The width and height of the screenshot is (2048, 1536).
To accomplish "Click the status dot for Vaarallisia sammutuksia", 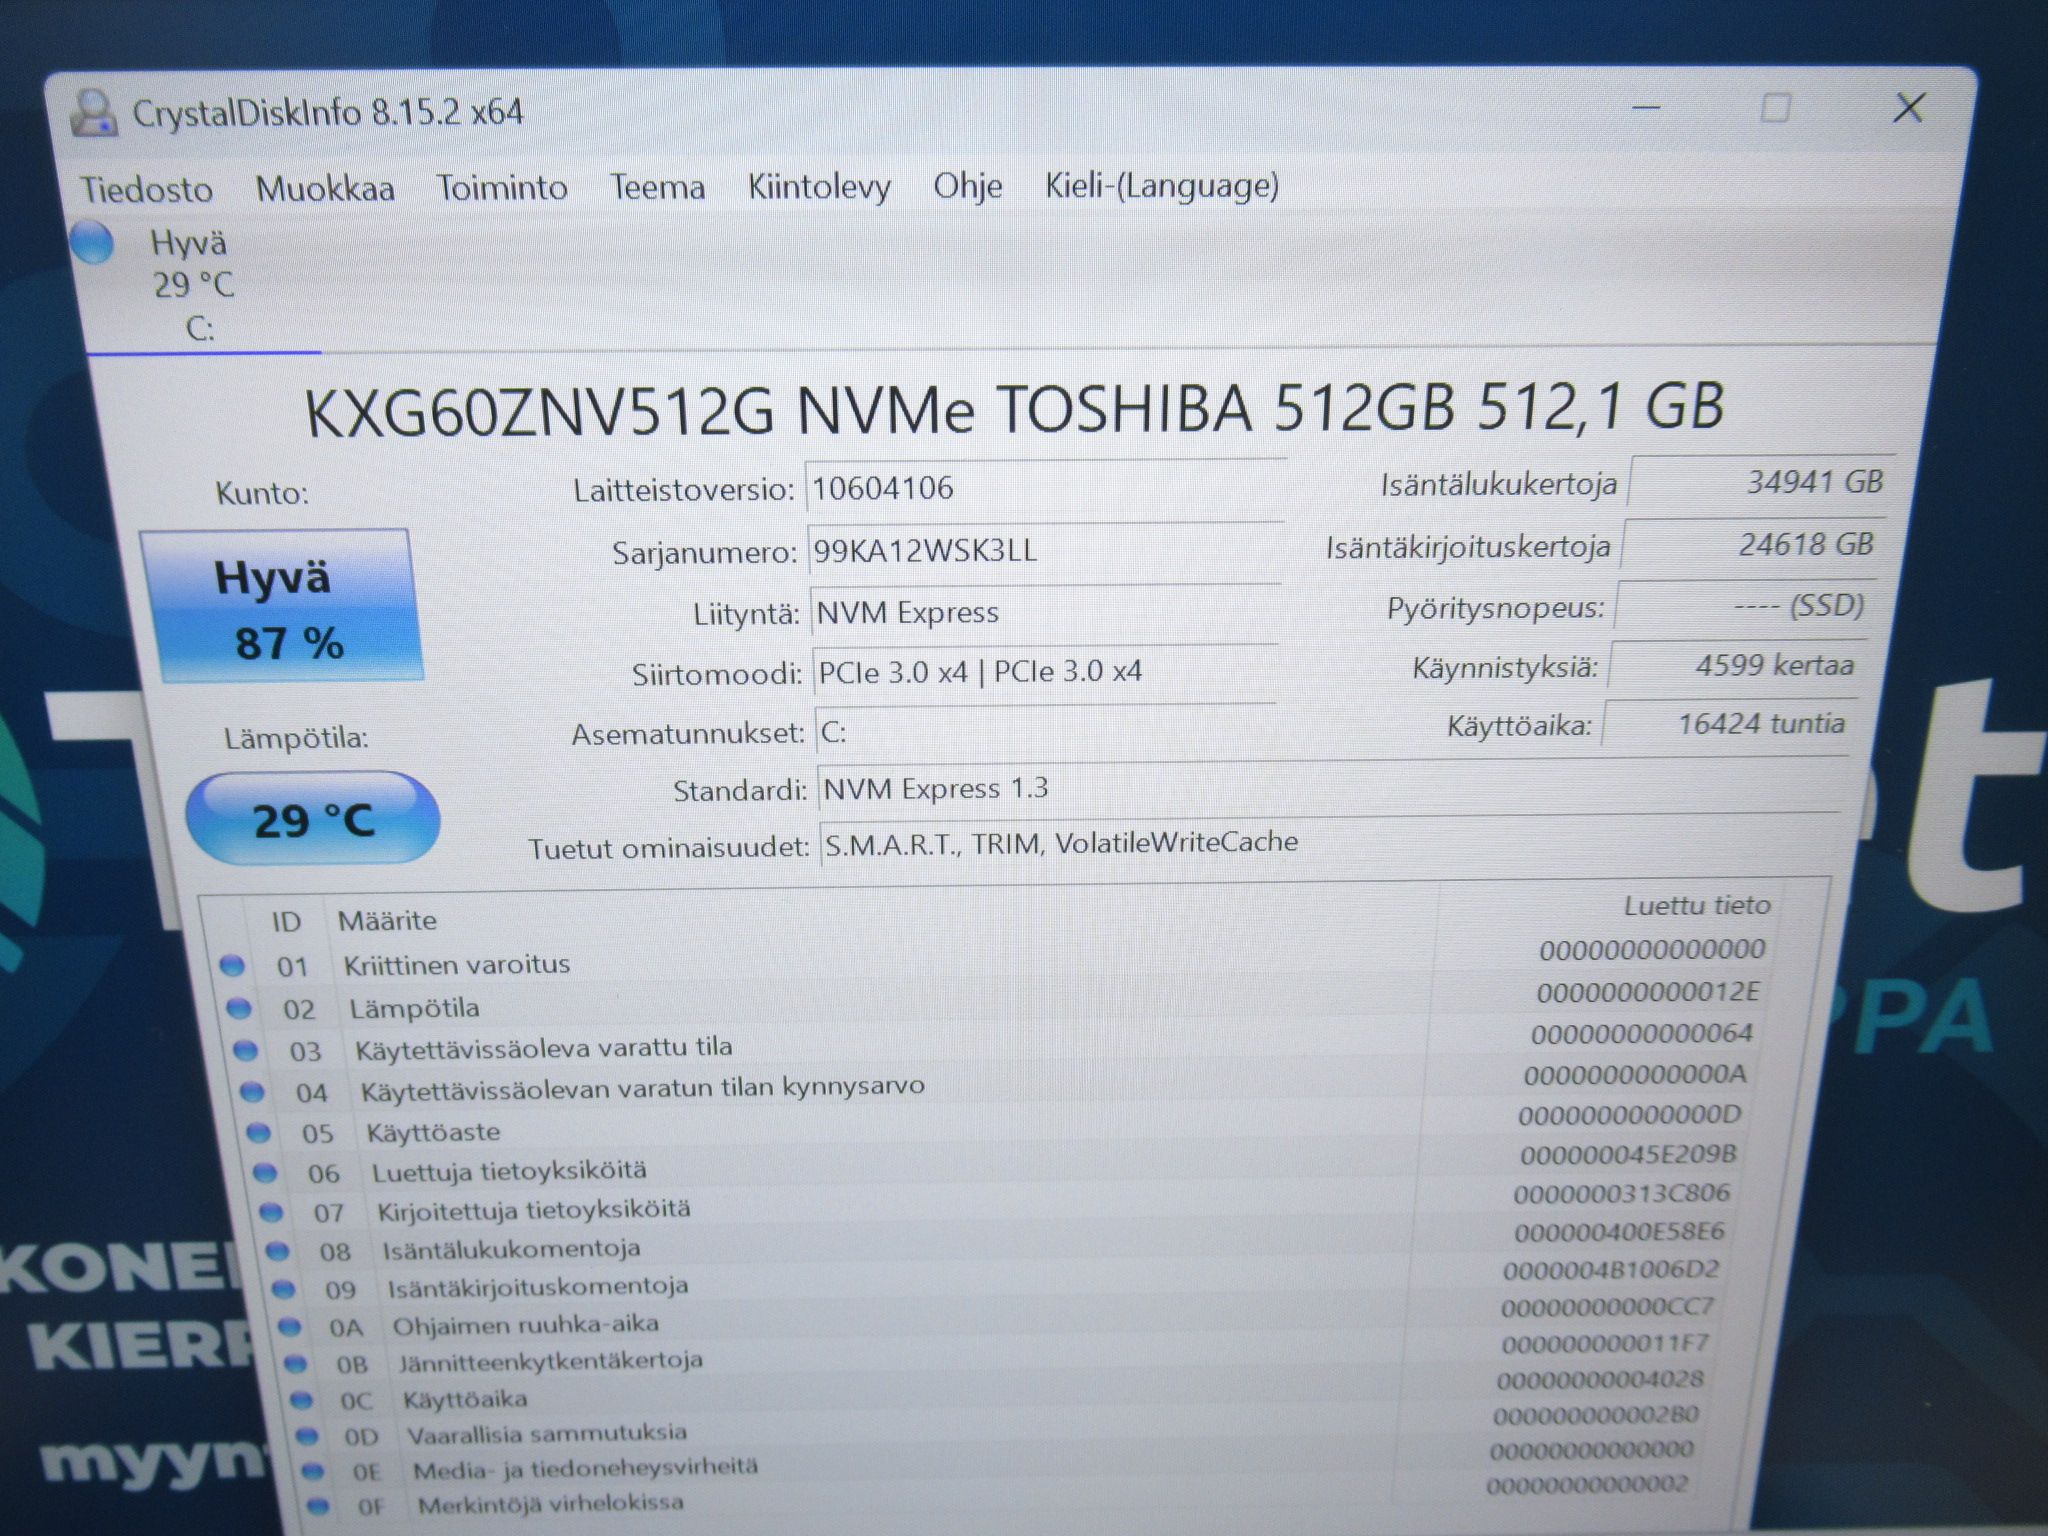I will [307, 1436].
